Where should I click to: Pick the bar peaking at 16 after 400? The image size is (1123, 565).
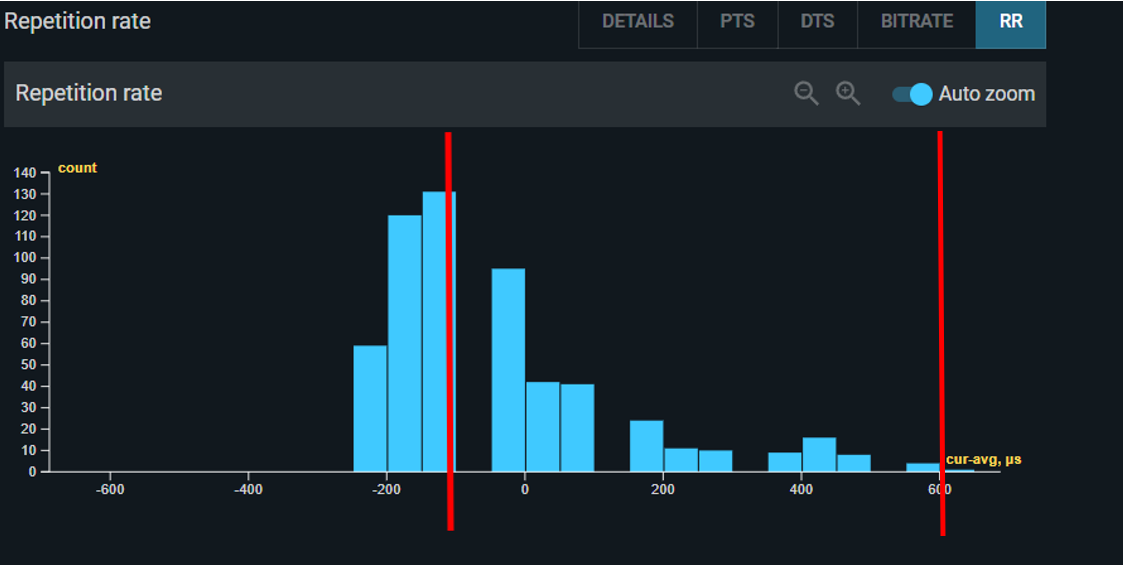[819, 454]
